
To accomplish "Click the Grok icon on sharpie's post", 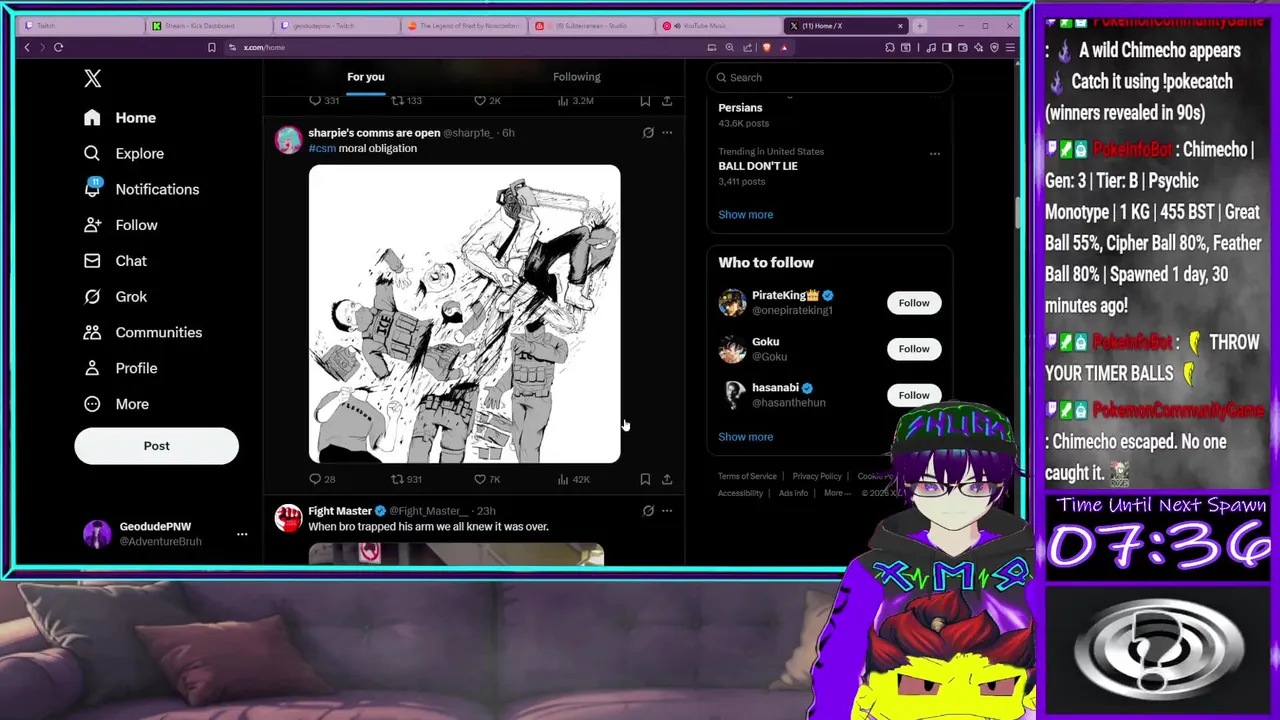I will 648,132.
